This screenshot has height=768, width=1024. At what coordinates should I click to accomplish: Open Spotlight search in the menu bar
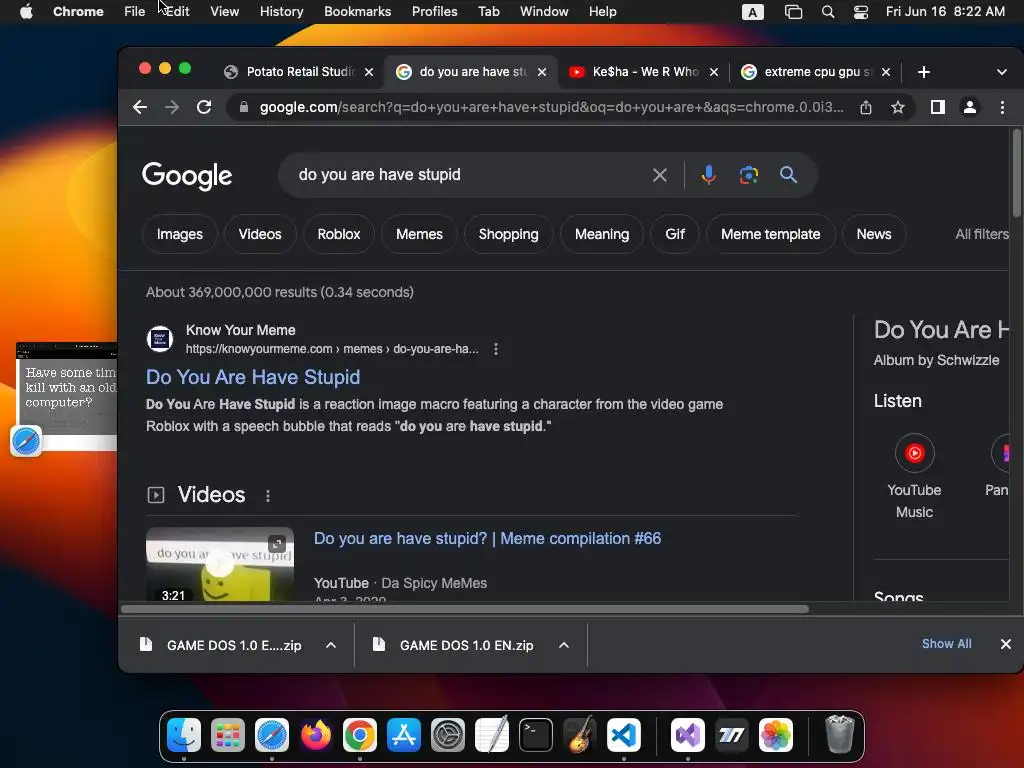[827, 12]
